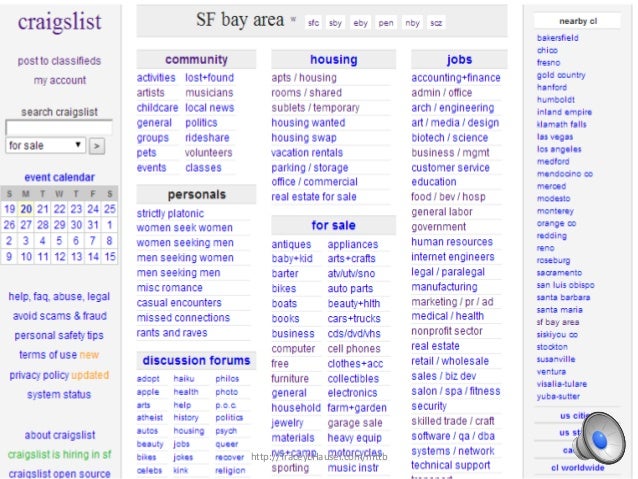Open the 'post to classifieds' link
638x479 pixels.
(x=59, y=61)
